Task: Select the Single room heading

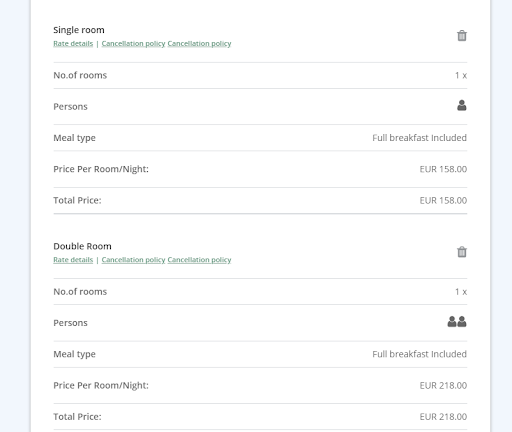Action: (79, 30)
